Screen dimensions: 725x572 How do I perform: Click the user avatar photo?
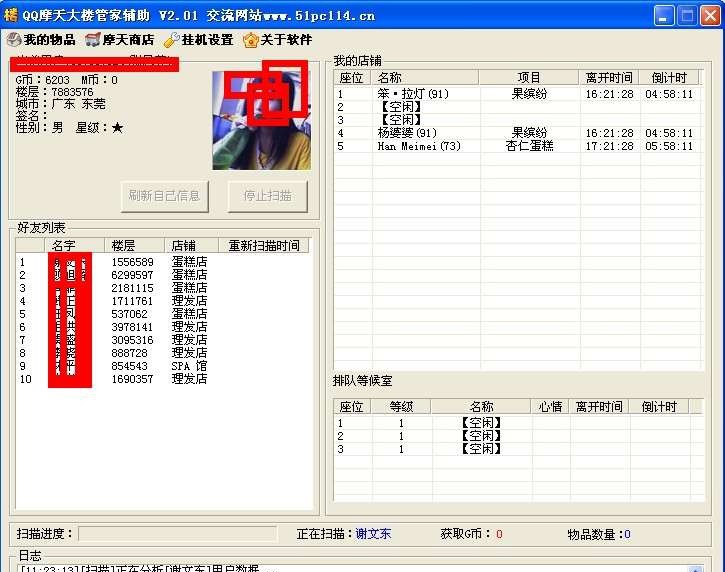[x=262, y=120]
